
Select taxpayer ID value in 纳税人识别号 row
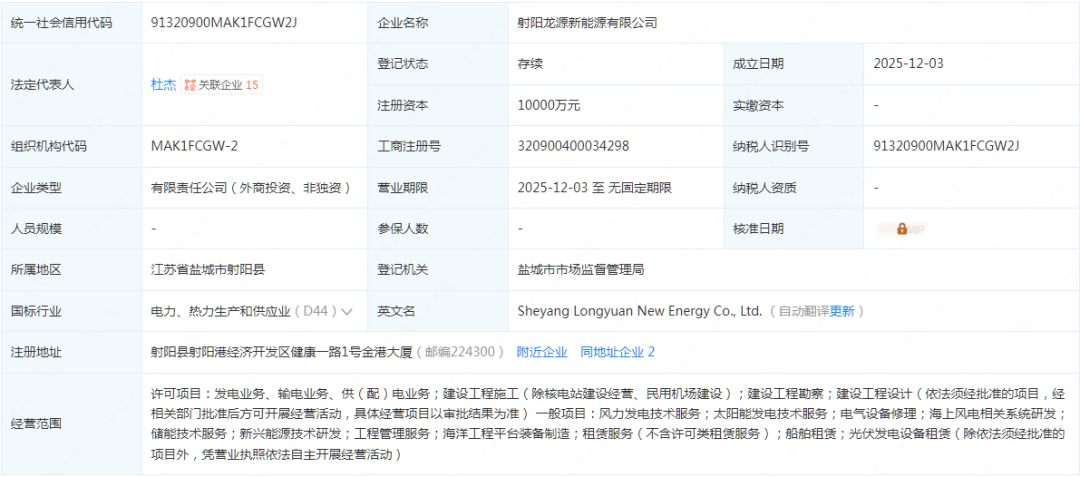946,146
